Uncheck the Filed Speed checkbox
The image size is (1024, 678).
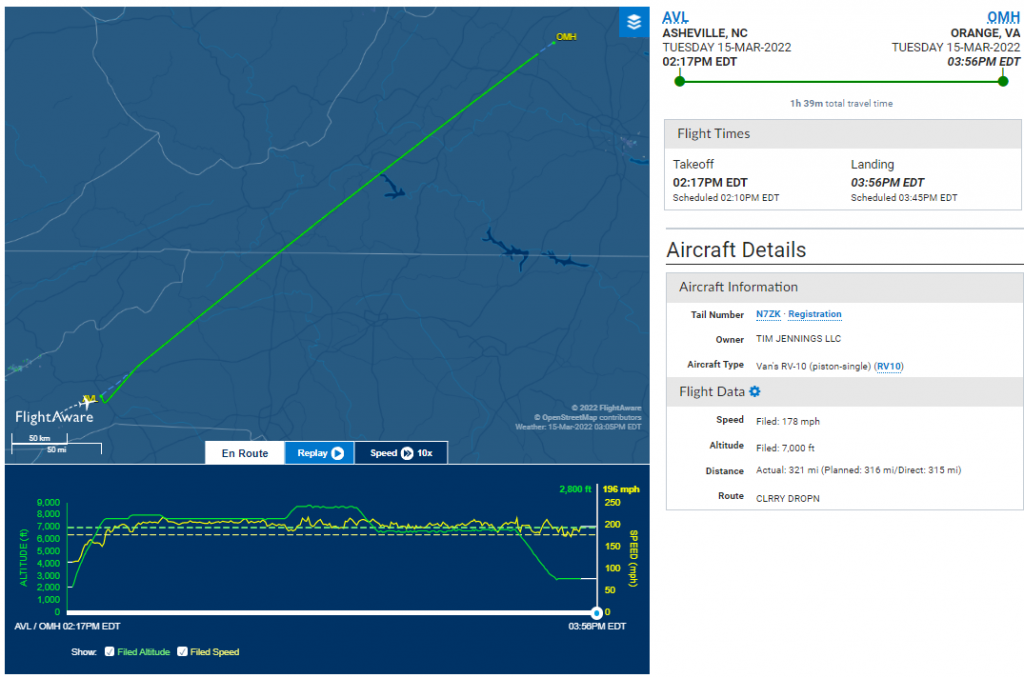click(182, 652)
